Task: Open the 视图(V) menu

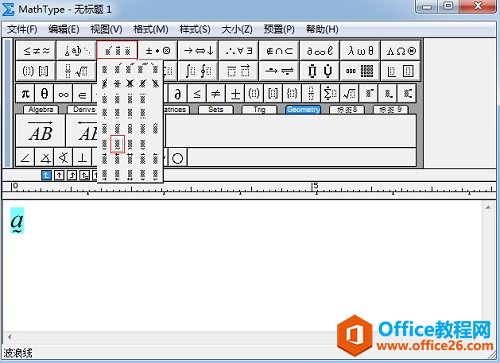Action: [106, 29]
